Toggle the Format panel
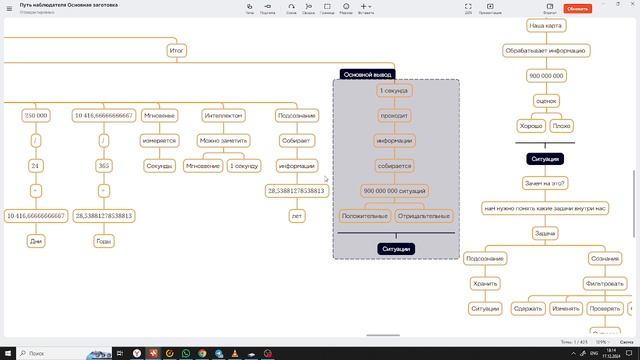The width and height of the screenshot is (640, 360). point(550,8)
